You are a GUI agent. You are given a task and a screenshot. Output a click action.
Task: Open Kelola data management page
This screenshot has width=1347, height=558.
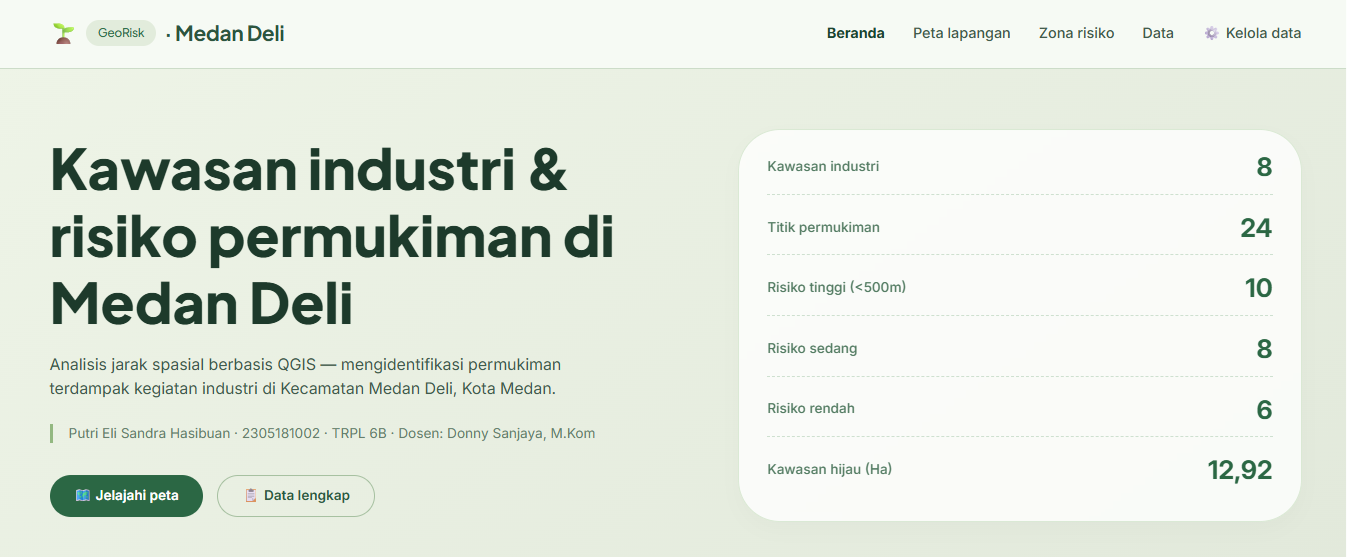point(1253,33)
